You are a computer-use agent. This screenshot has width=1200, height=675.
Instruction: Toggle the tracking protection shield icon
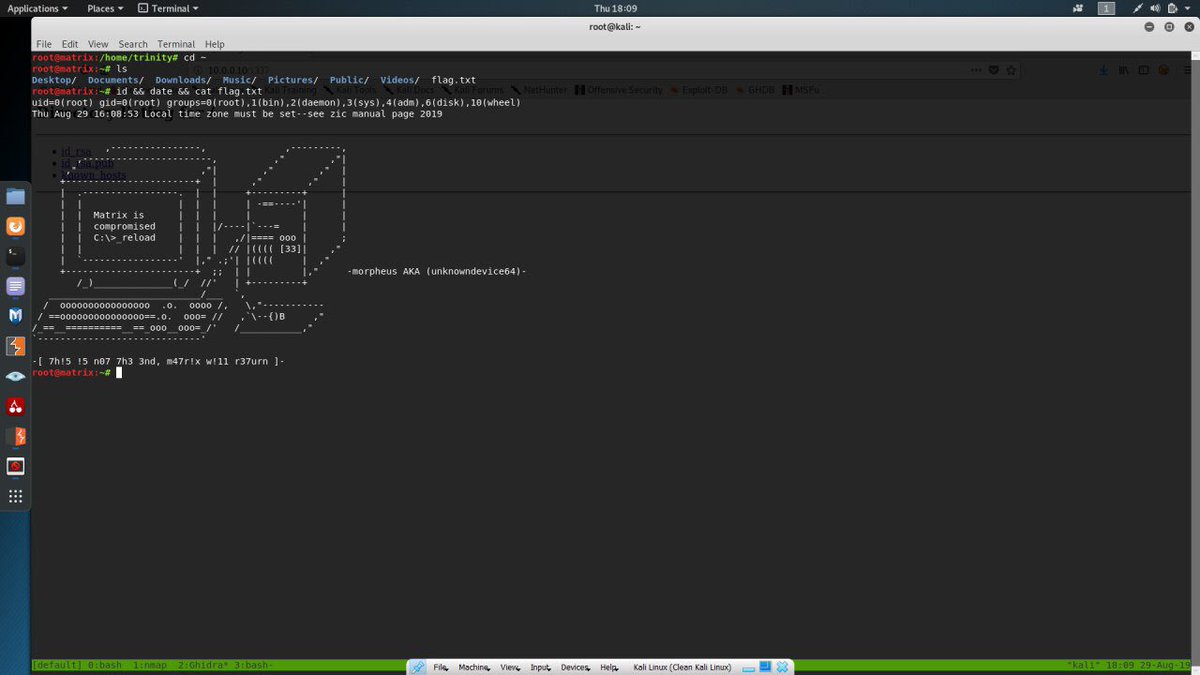point(994,70)
